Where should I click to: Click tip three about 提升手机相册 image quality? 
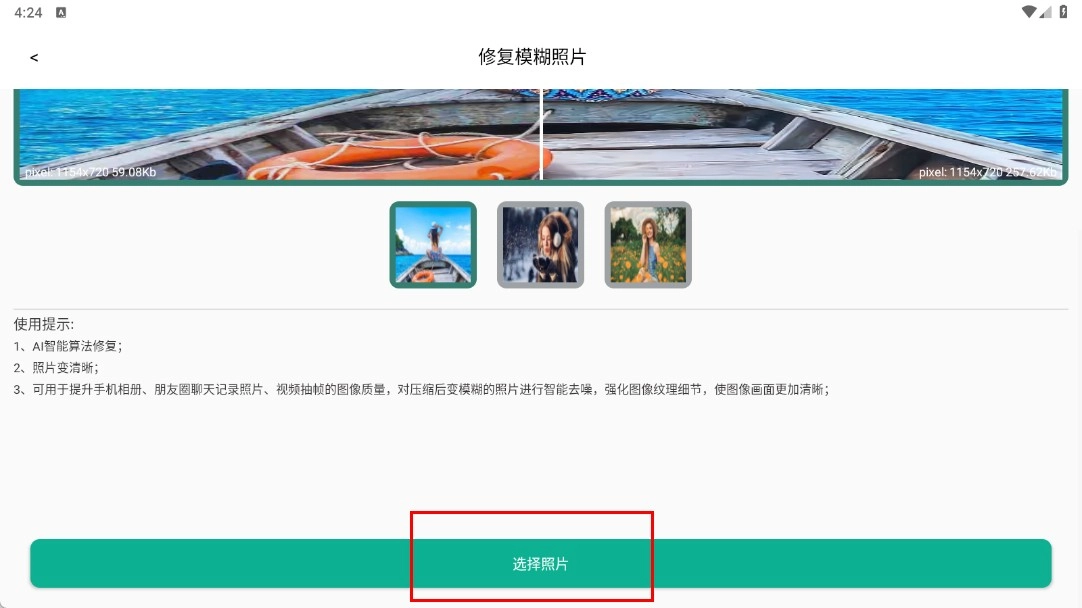[421, 389]
